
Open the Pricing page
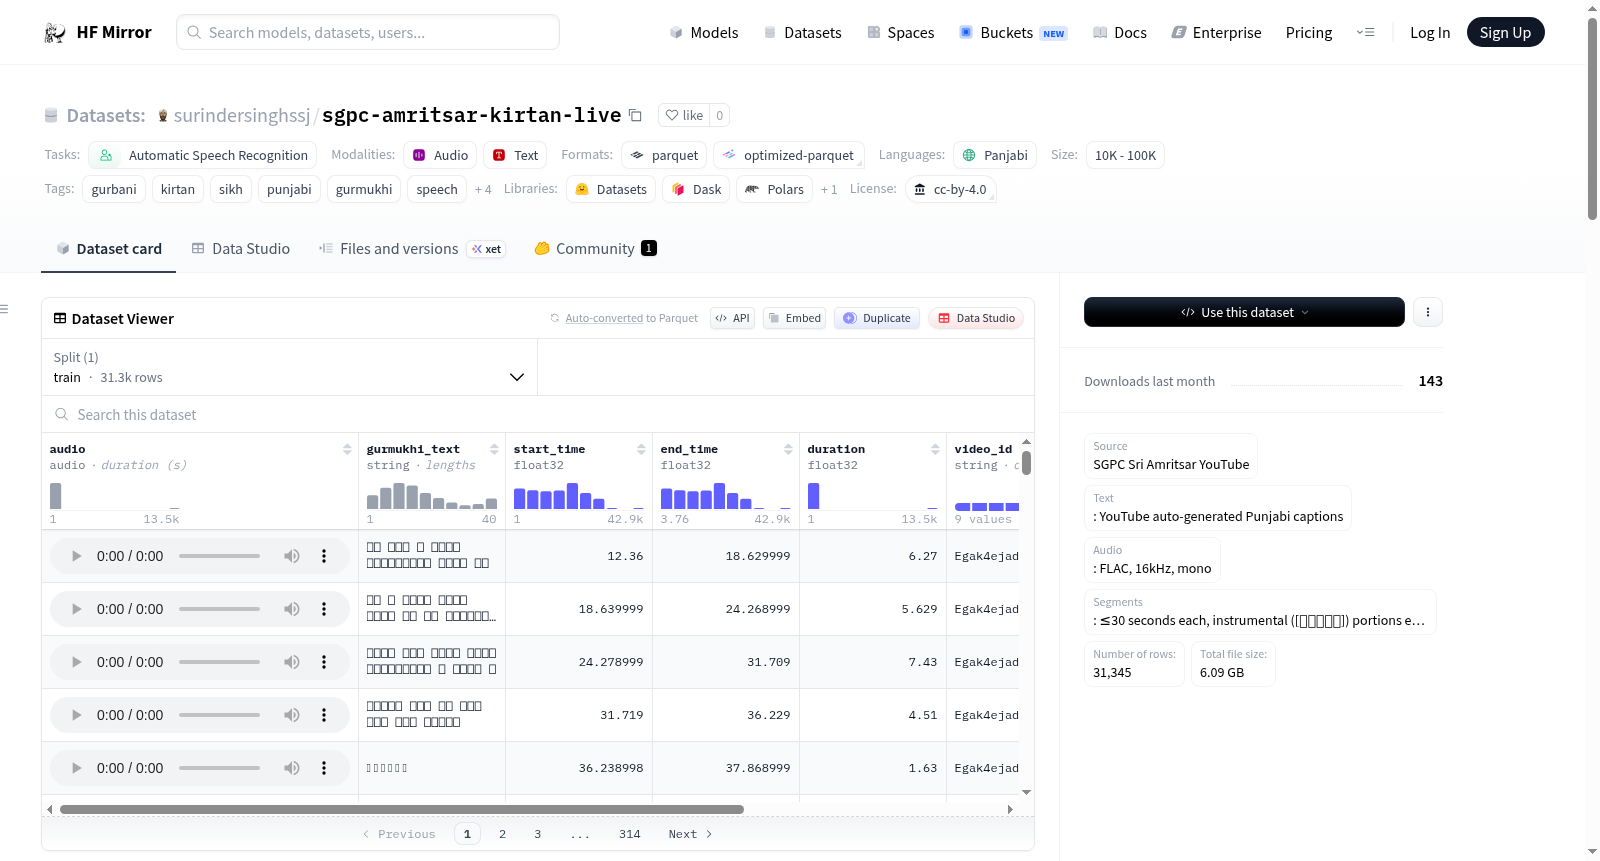coord(1309,32)
